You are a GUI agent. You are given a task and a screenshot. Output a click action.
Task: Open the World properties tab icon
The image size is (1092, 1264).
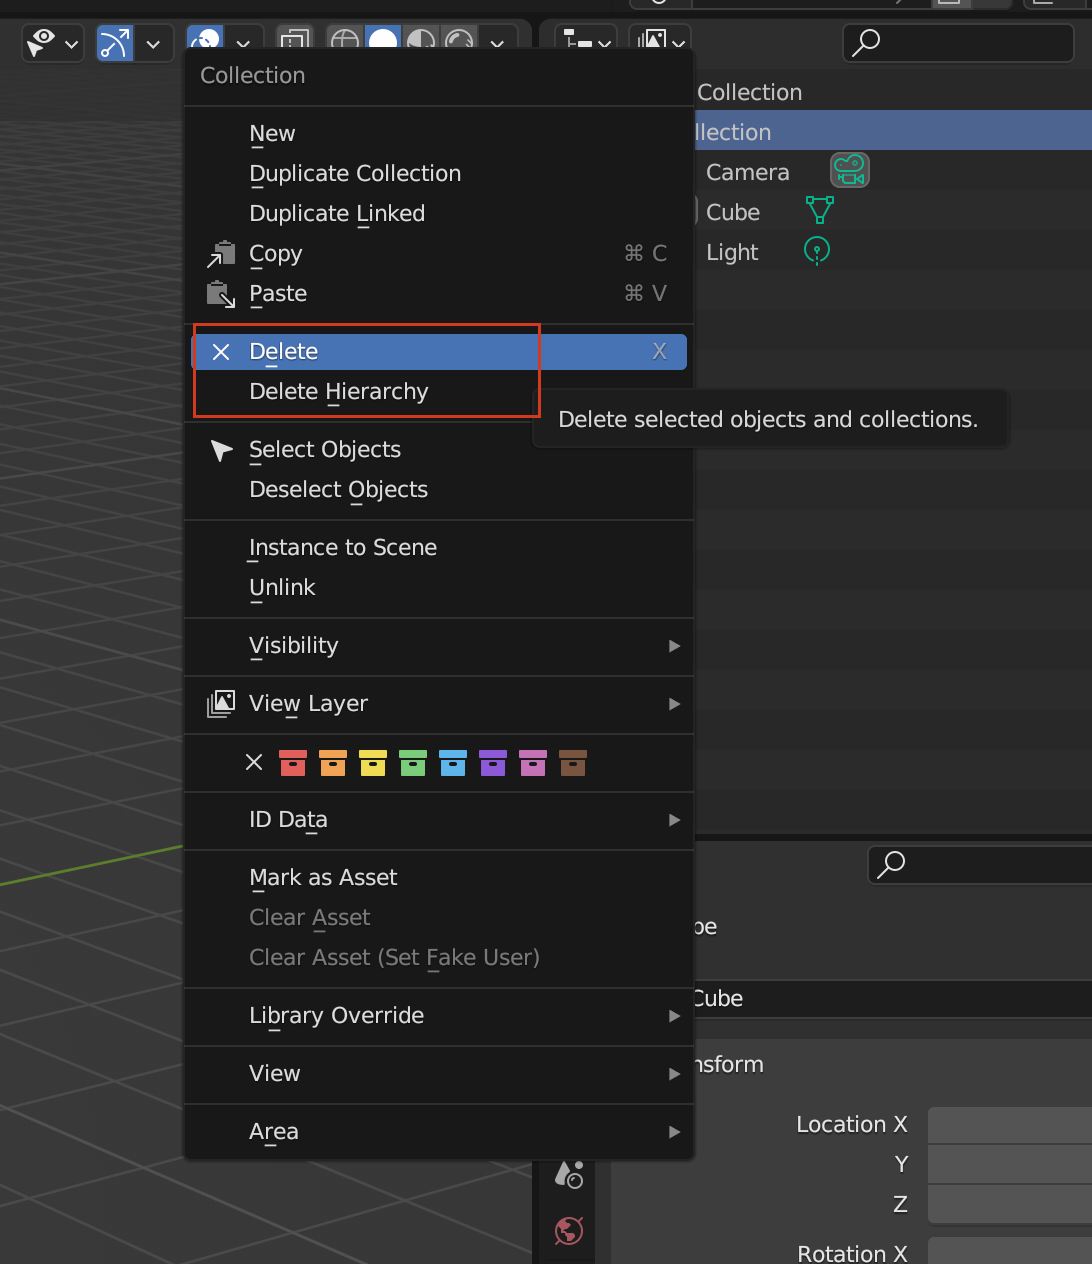tap(569, 1230)
